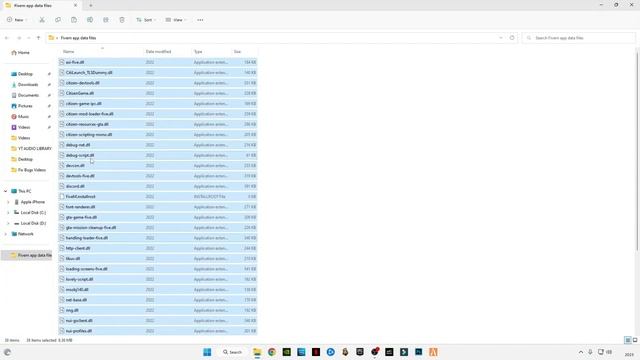Open the New dropdown menu
This screenshot has width=640, height=360.
(17, 20)
